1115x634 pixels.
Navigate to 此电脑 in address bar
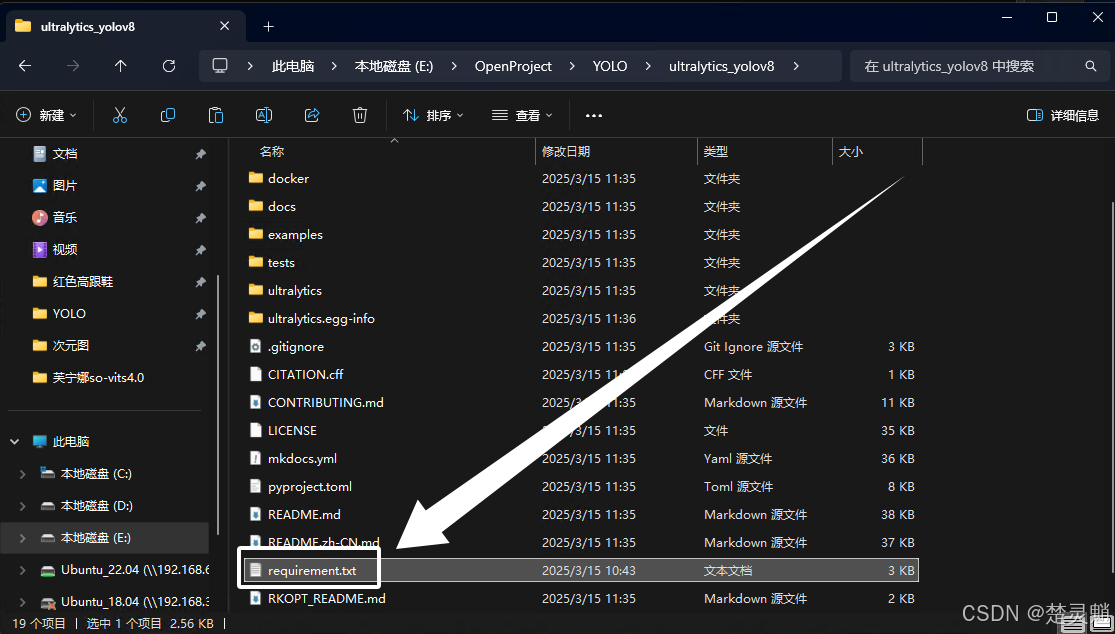(293, 66)
